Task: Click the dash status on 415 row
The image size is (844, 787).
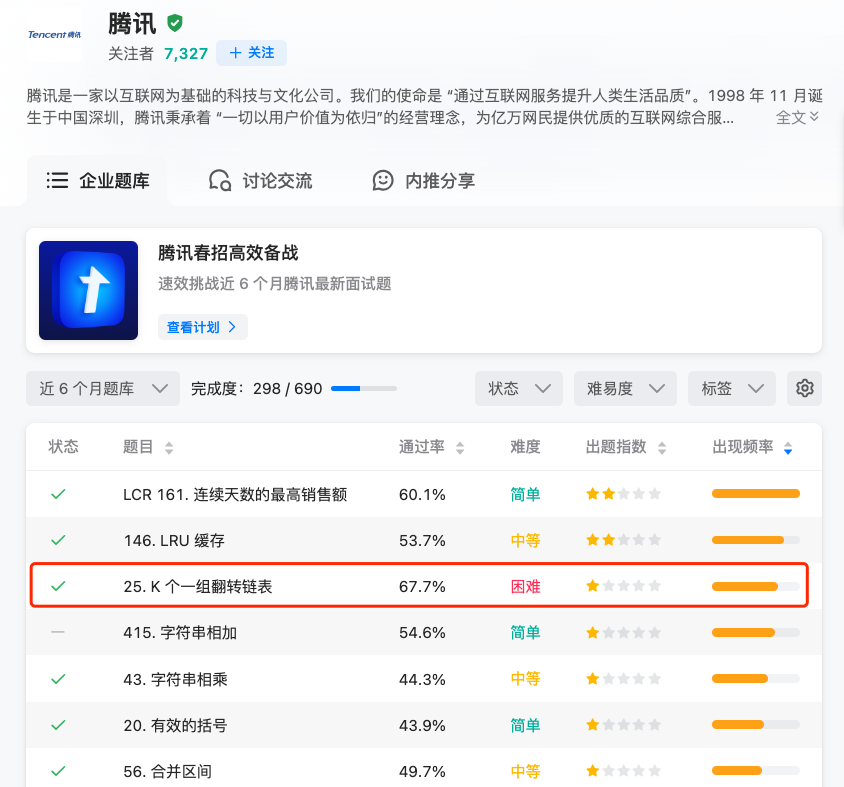Action: click(58, 632)
